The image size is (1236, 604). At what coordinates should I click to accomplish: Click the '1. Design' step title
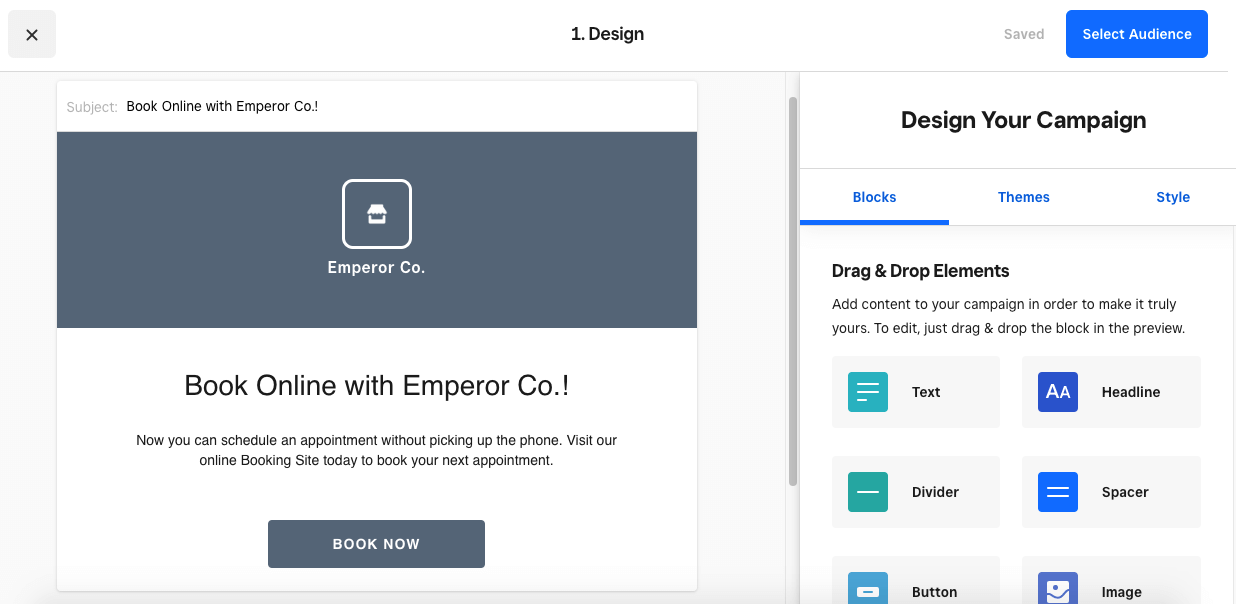607,34
